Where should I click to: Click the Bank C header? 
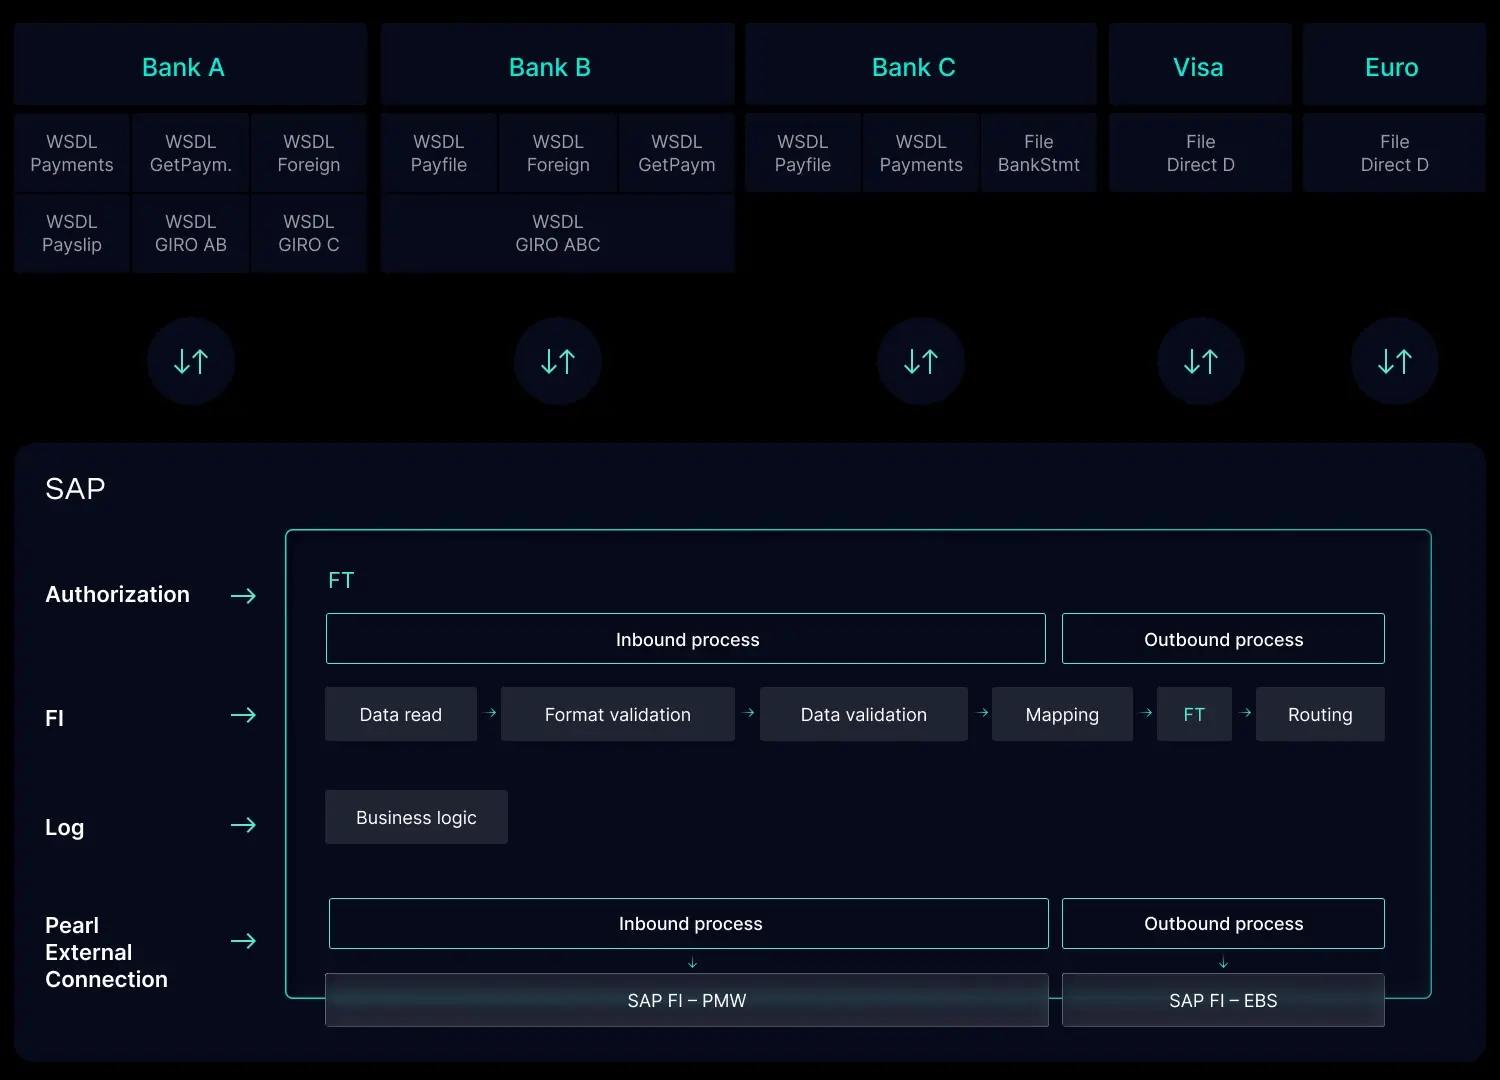(x=921, y=64)
